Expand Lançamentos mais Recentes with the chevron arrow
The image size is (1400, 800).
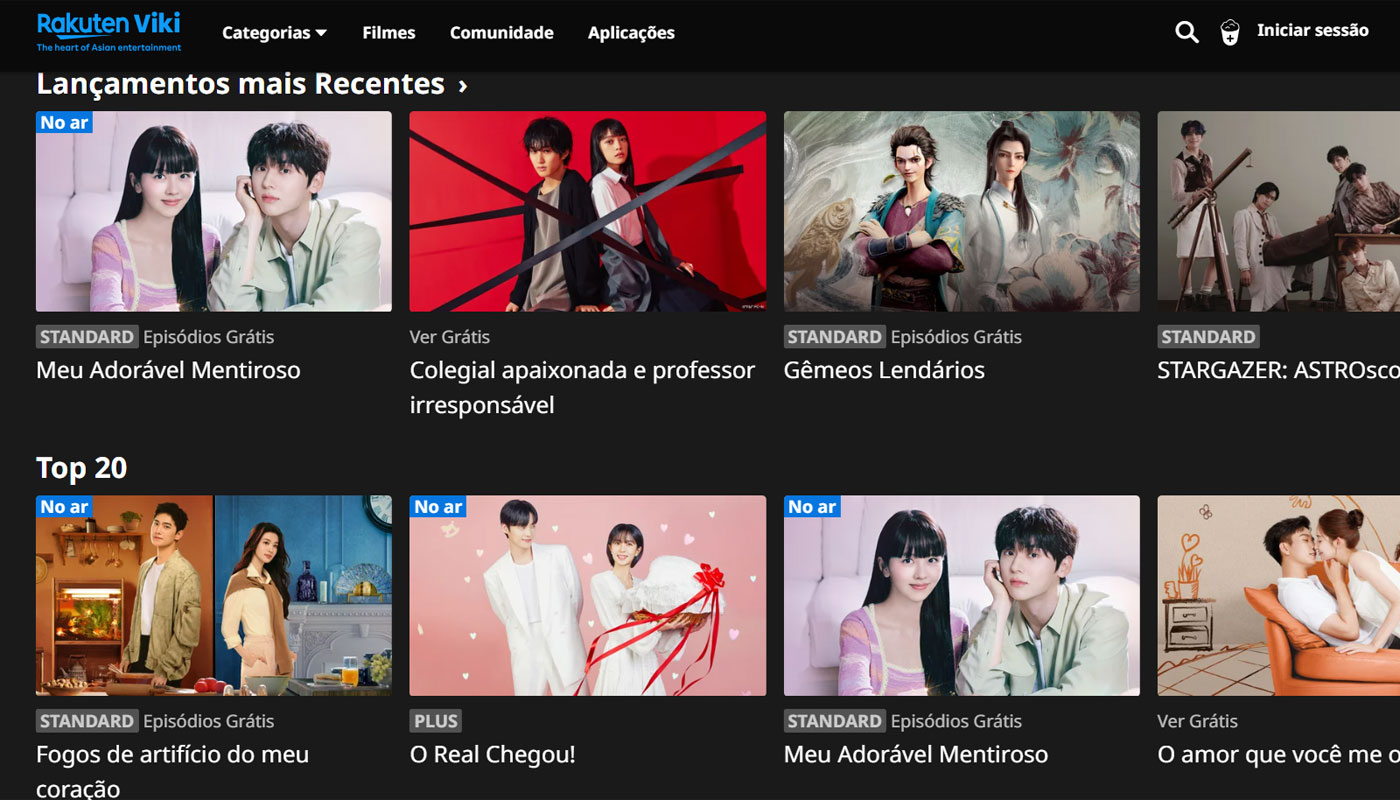[x=463, y=86]
